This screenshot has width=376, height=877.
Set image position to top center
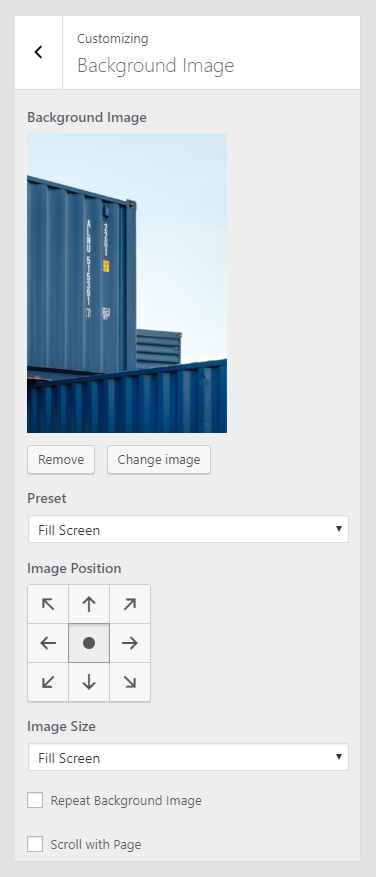89,604
